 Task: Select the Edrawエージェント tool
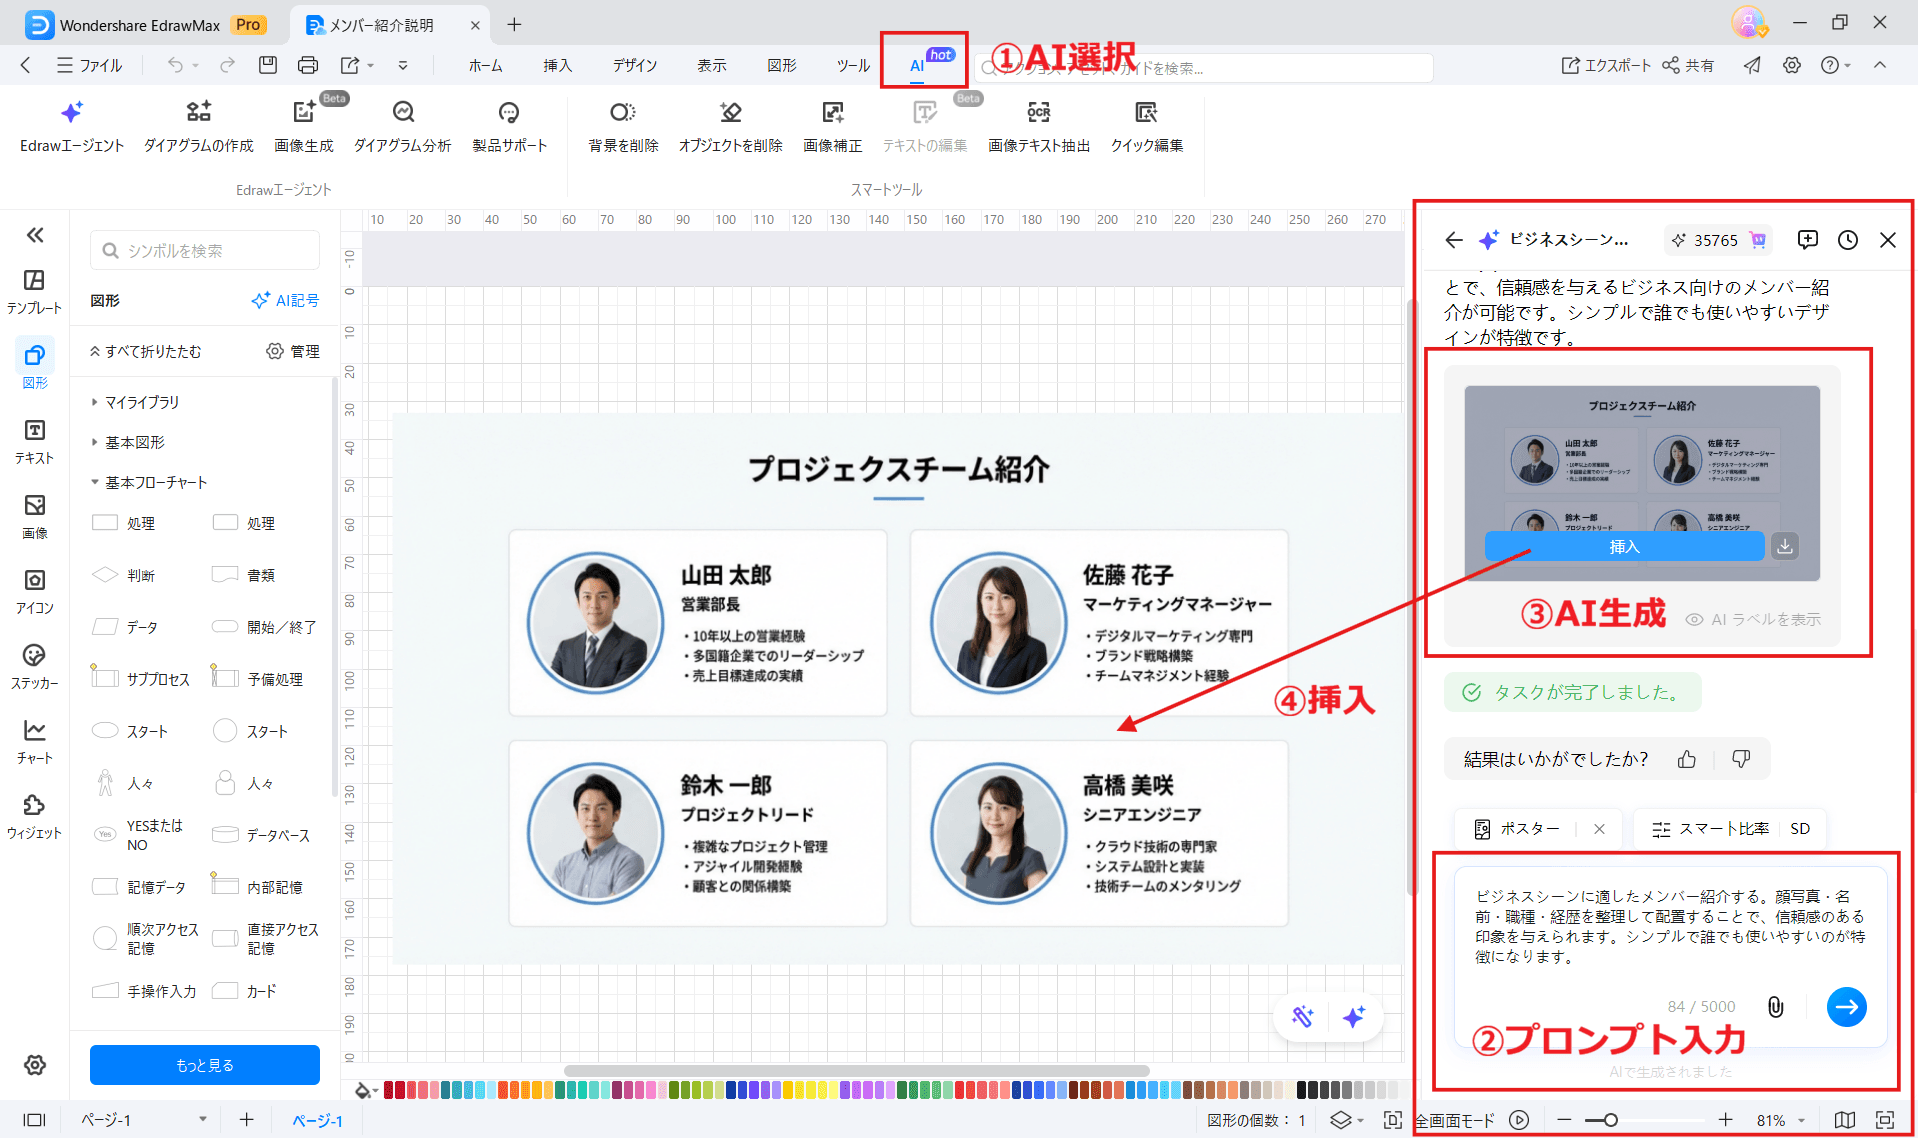(x=70, y=126)
